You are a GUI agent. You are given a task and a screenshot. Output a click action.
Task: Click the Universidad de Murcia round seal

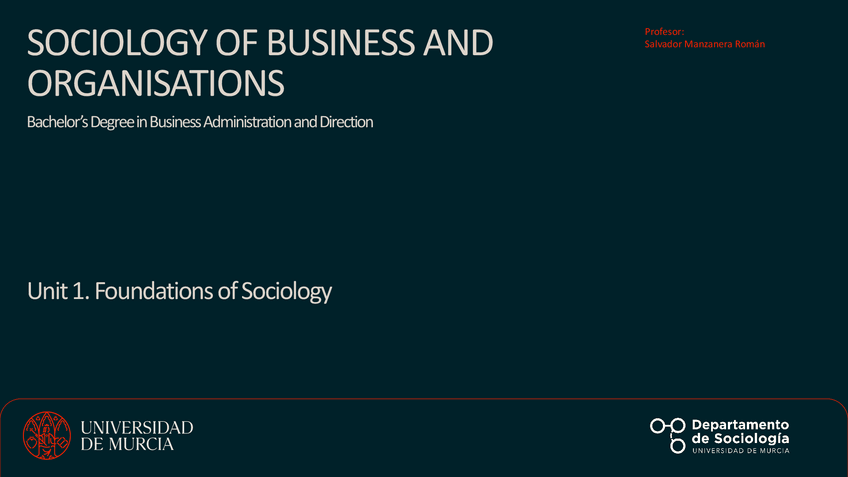click(x=47, y=436)
